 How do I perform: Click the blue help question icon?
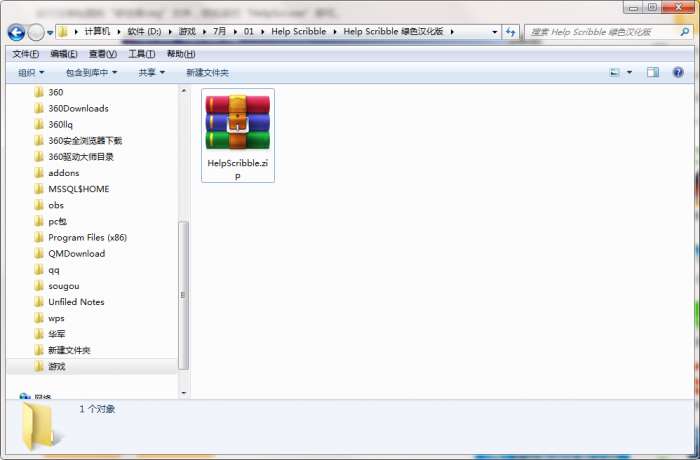(x=678, y=72)
